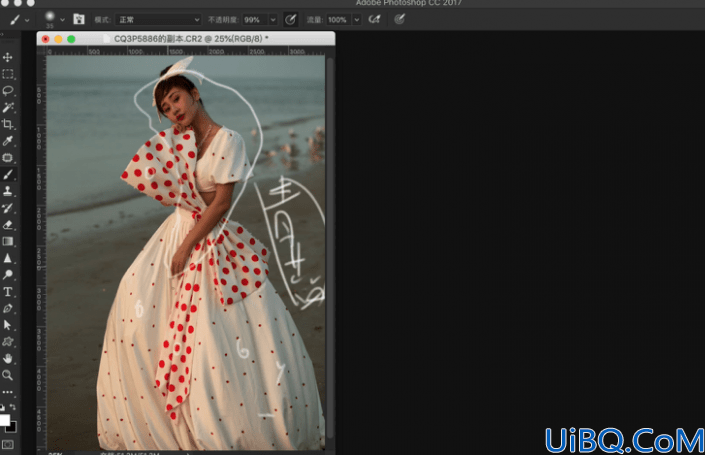Select the Sharpen tool
The image size is (705, 455).
pos(8,258)
